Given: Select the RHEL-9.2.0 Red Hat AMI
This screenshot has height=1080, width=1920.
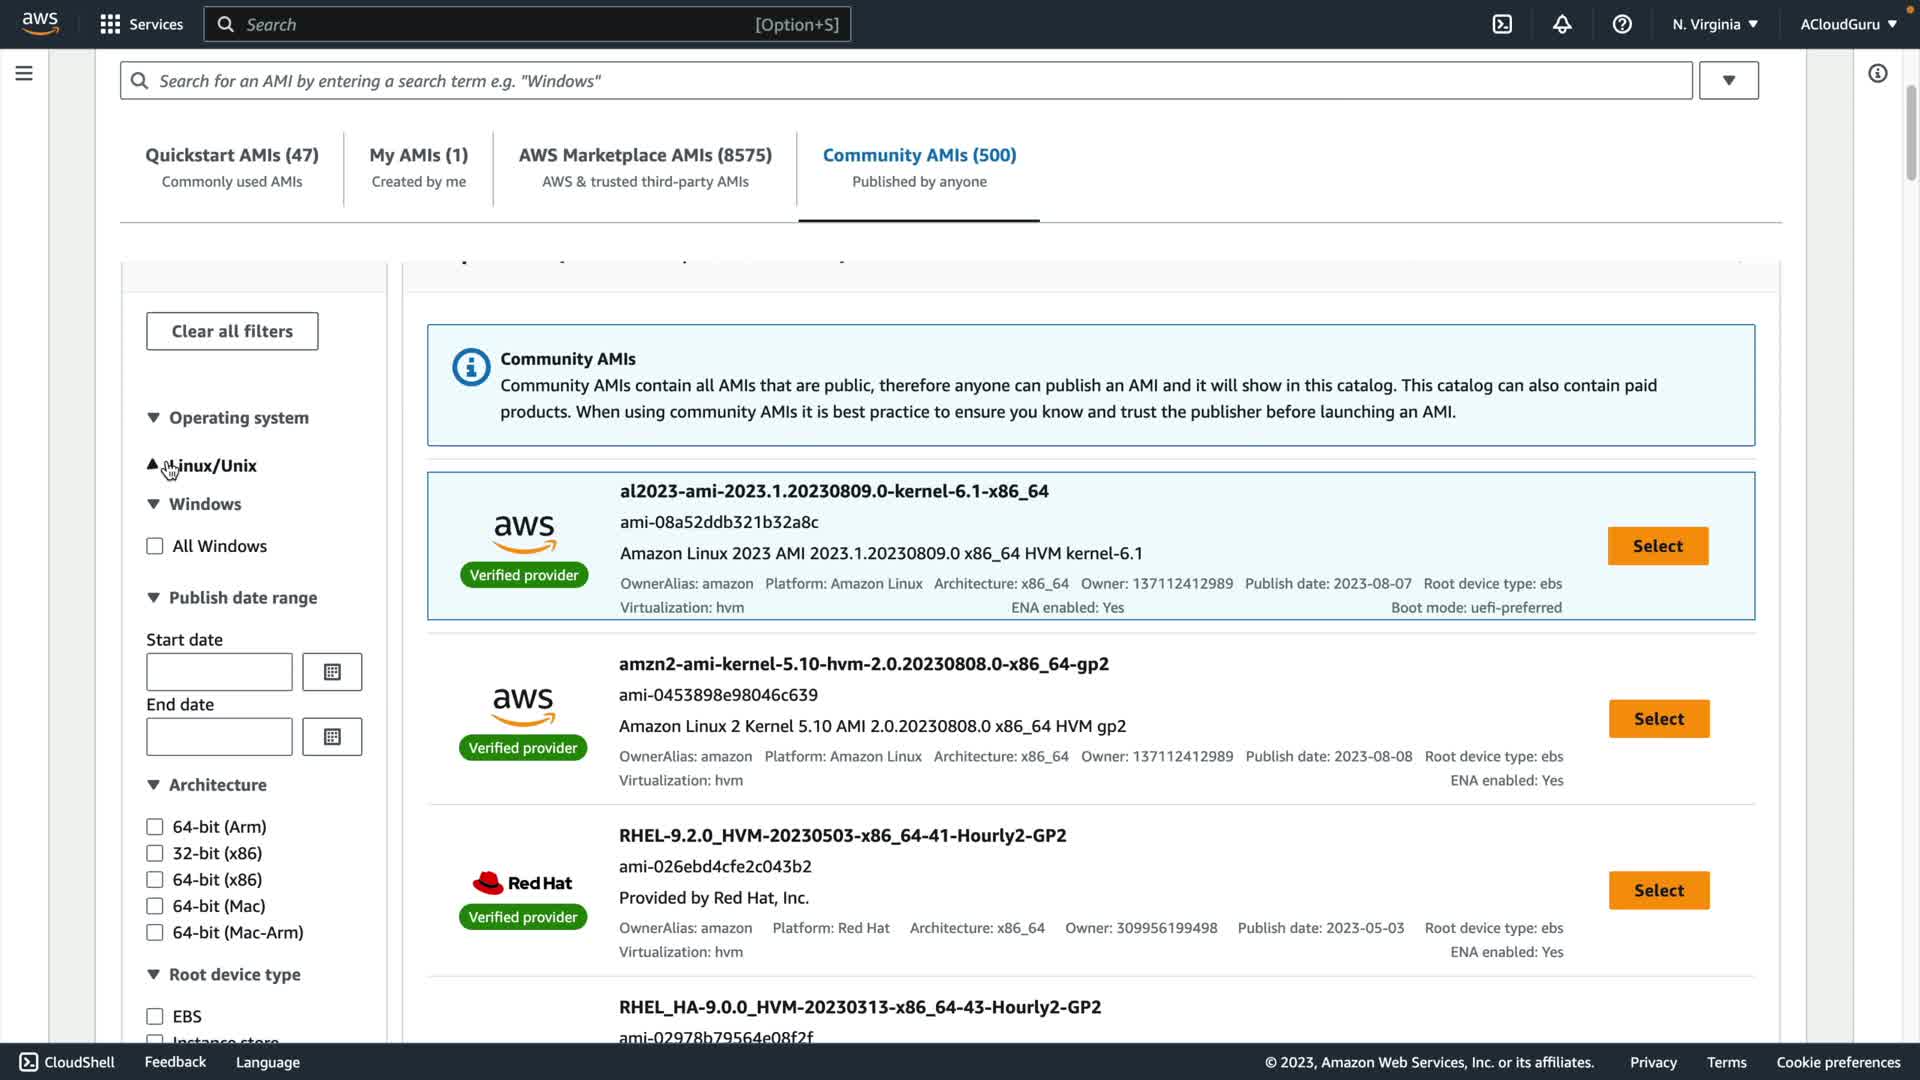Looking at the screenshot, I should click(1658, 890).
